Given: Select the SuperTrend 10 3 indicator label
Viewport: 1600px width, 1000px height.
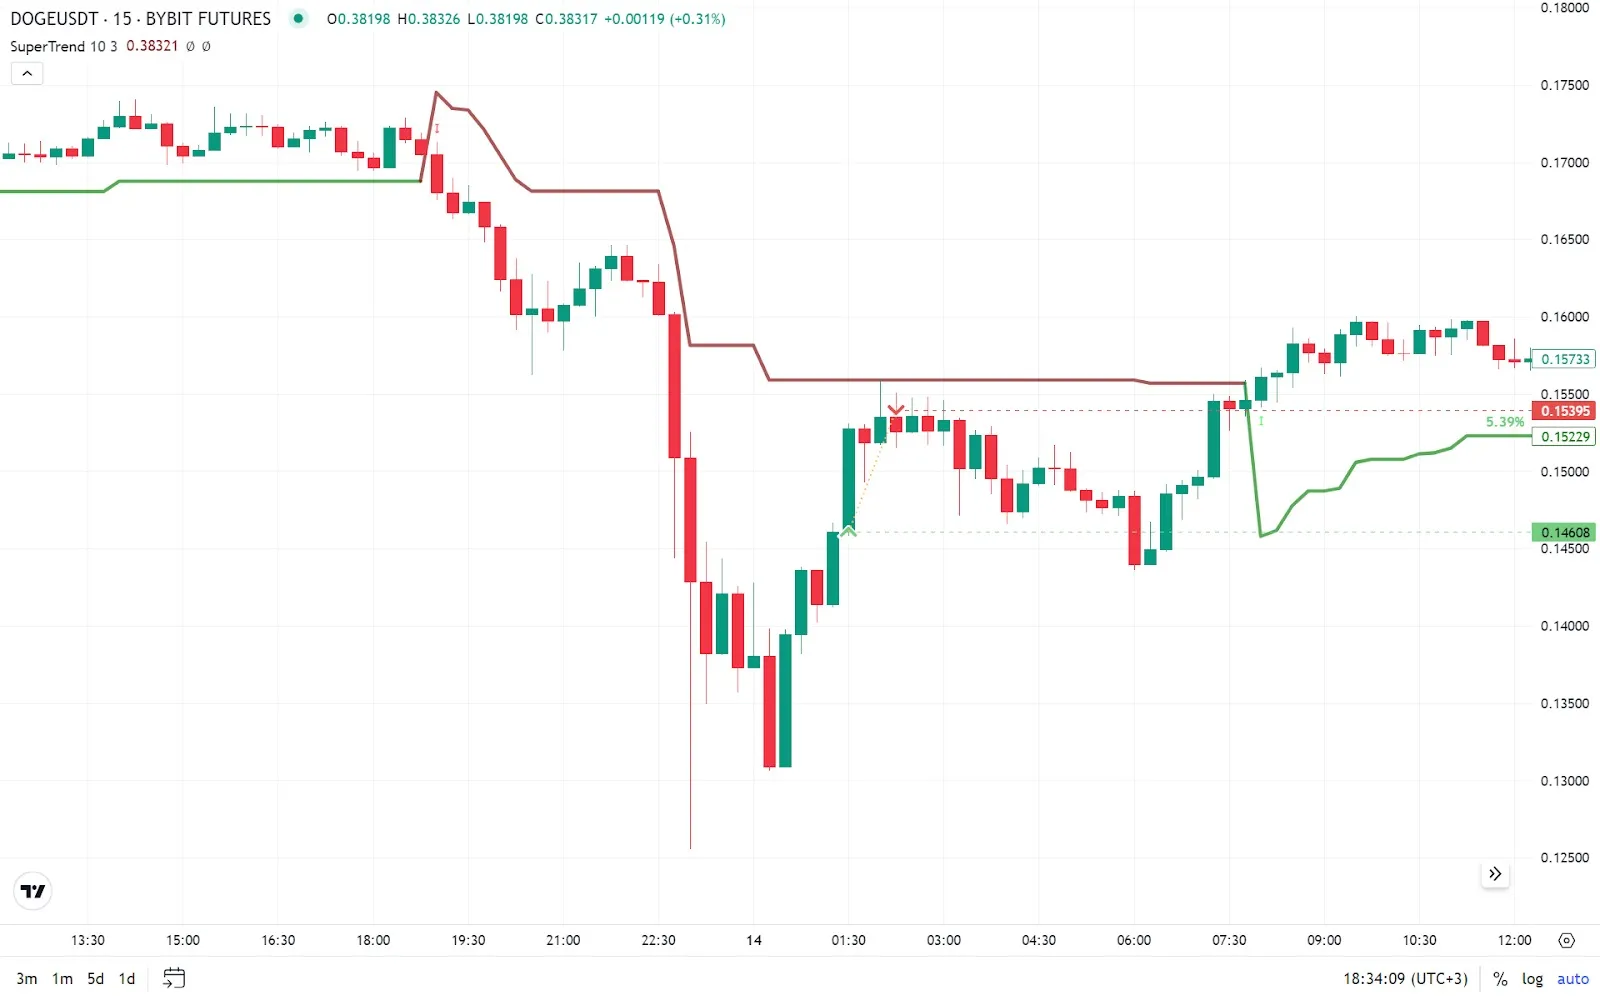Looking at the screenshot, I should (x=63, y=46).
